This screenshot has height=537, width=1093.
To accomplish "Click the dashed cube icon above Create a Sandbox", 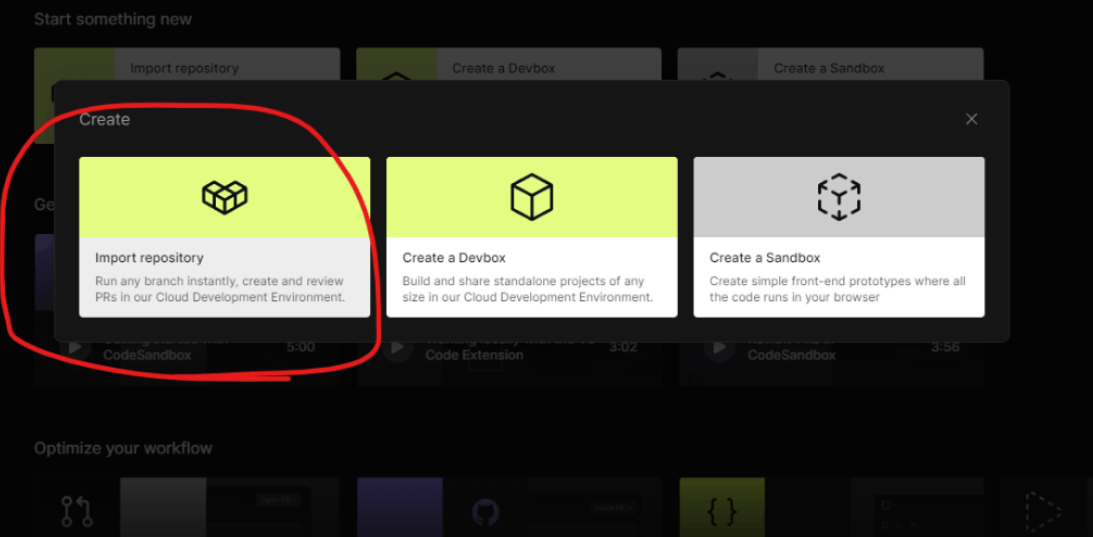I will point(839,197).
